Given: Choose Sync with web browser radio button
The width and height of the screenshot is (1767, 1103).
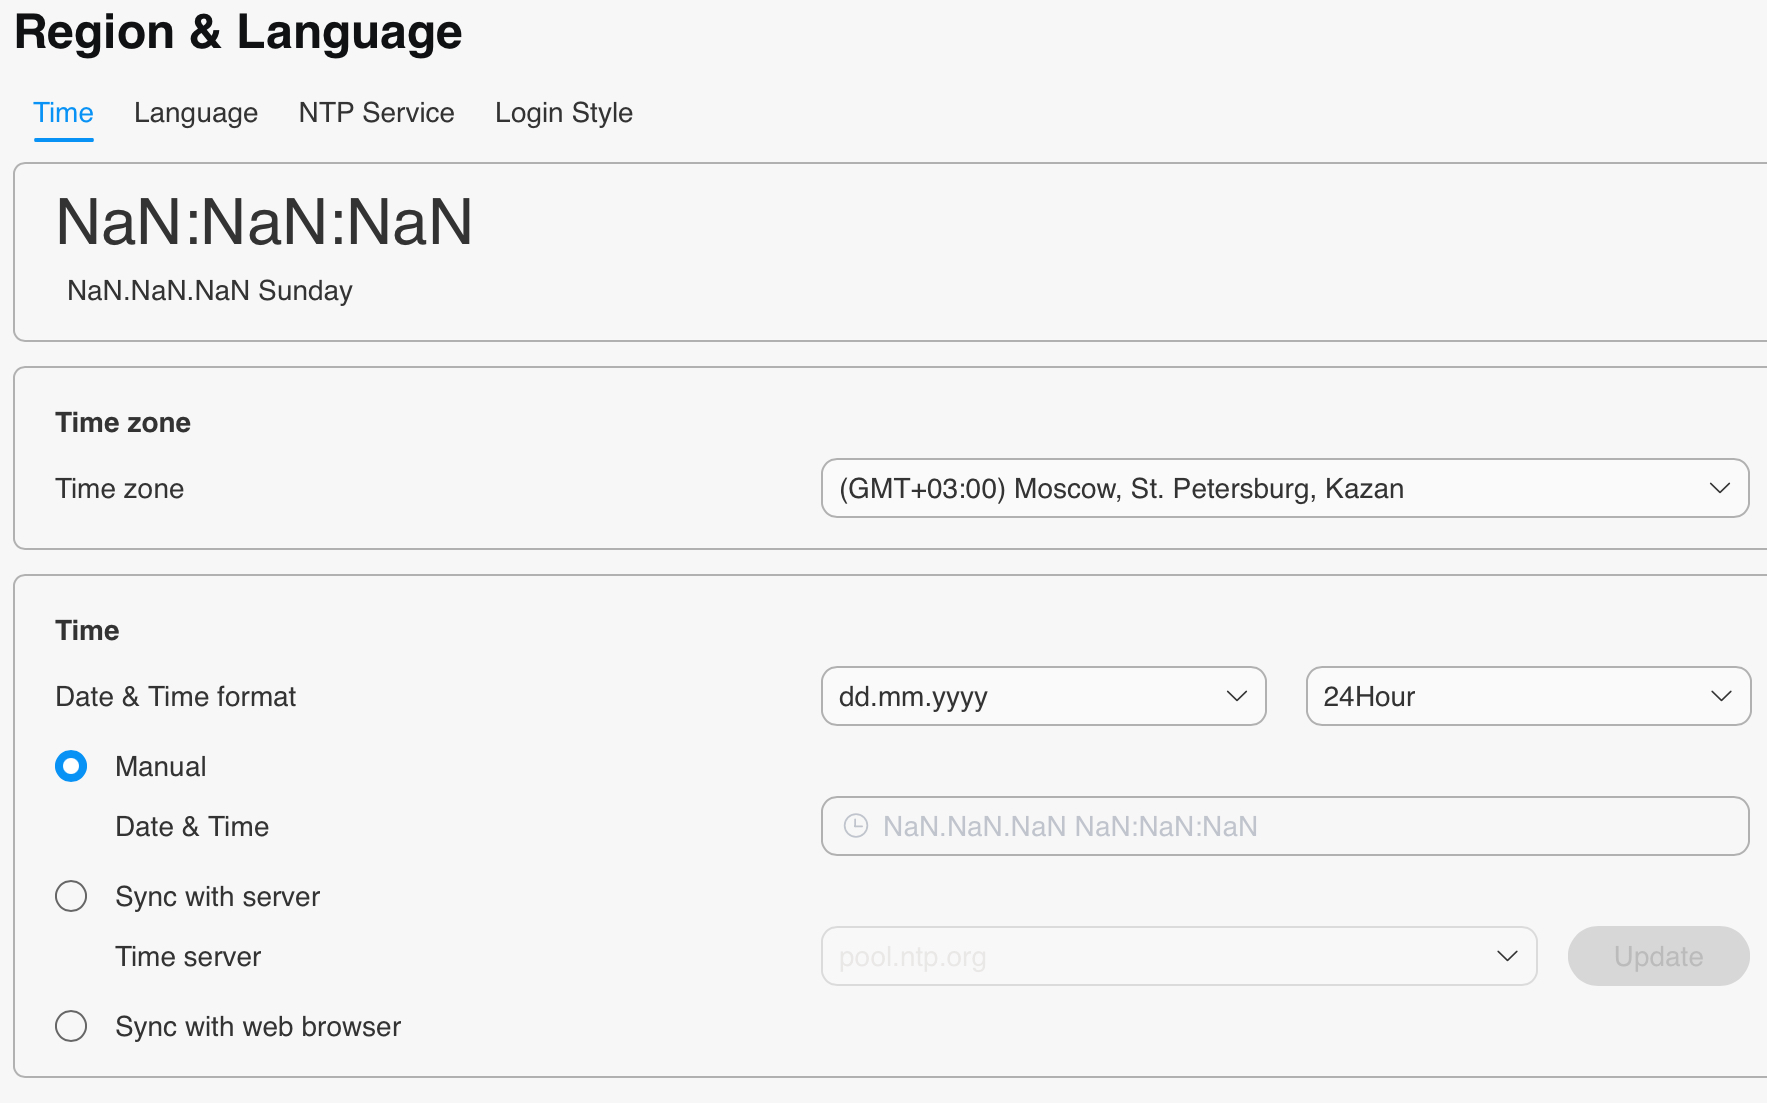Looking at the screenshot, I should click(x=71, y=1027).
